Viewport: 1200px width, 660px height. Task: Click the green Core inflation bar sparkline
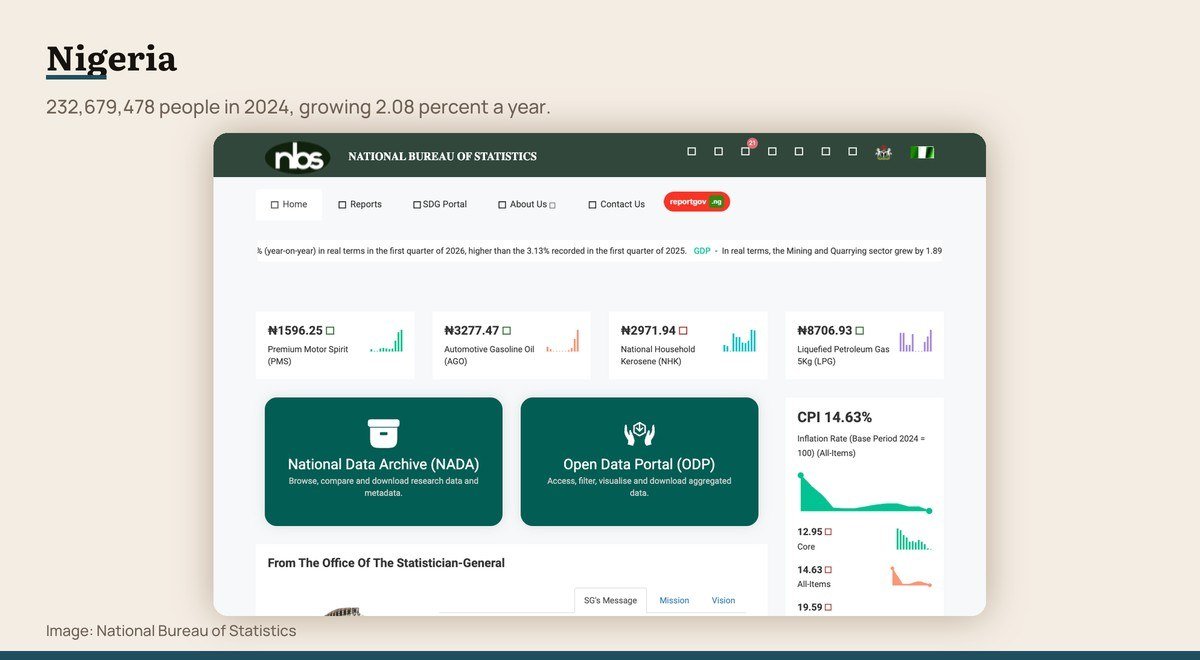913,540
